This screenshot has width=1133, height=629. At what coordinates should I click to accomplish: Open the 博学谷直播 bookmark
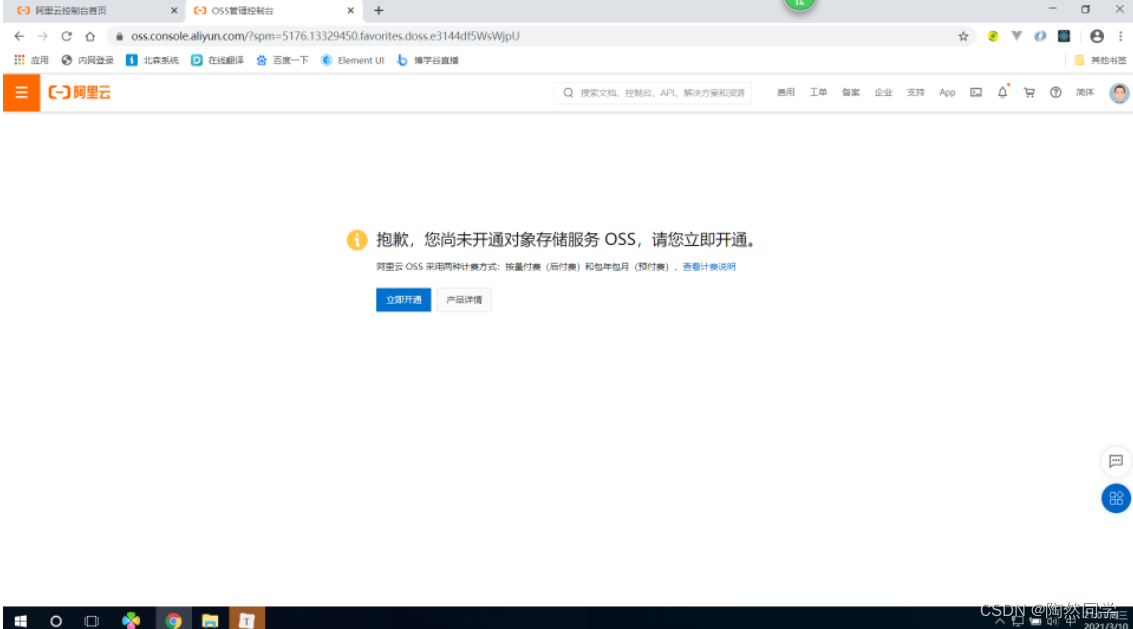click(428, 61)
